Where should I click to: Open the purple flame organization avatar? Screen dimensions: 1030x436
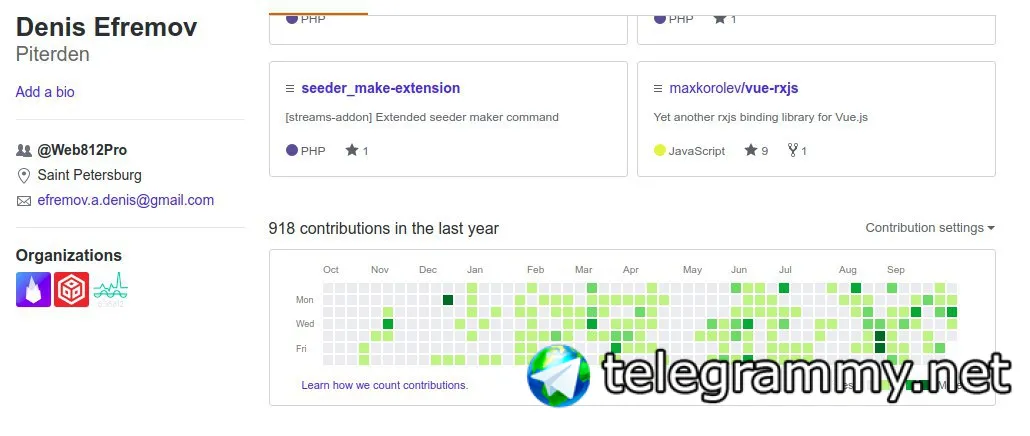pyautogui.click(x=34, y=290)
